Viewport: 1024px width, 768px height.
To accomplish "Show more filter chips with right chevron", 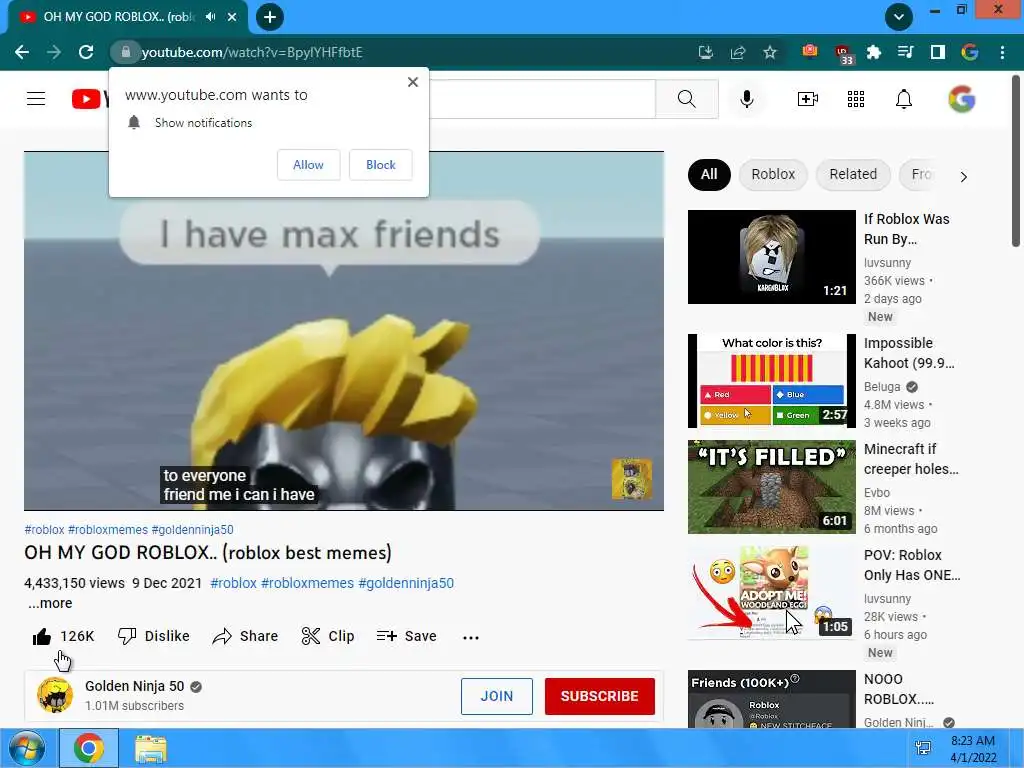I will [x=963, y=176].
